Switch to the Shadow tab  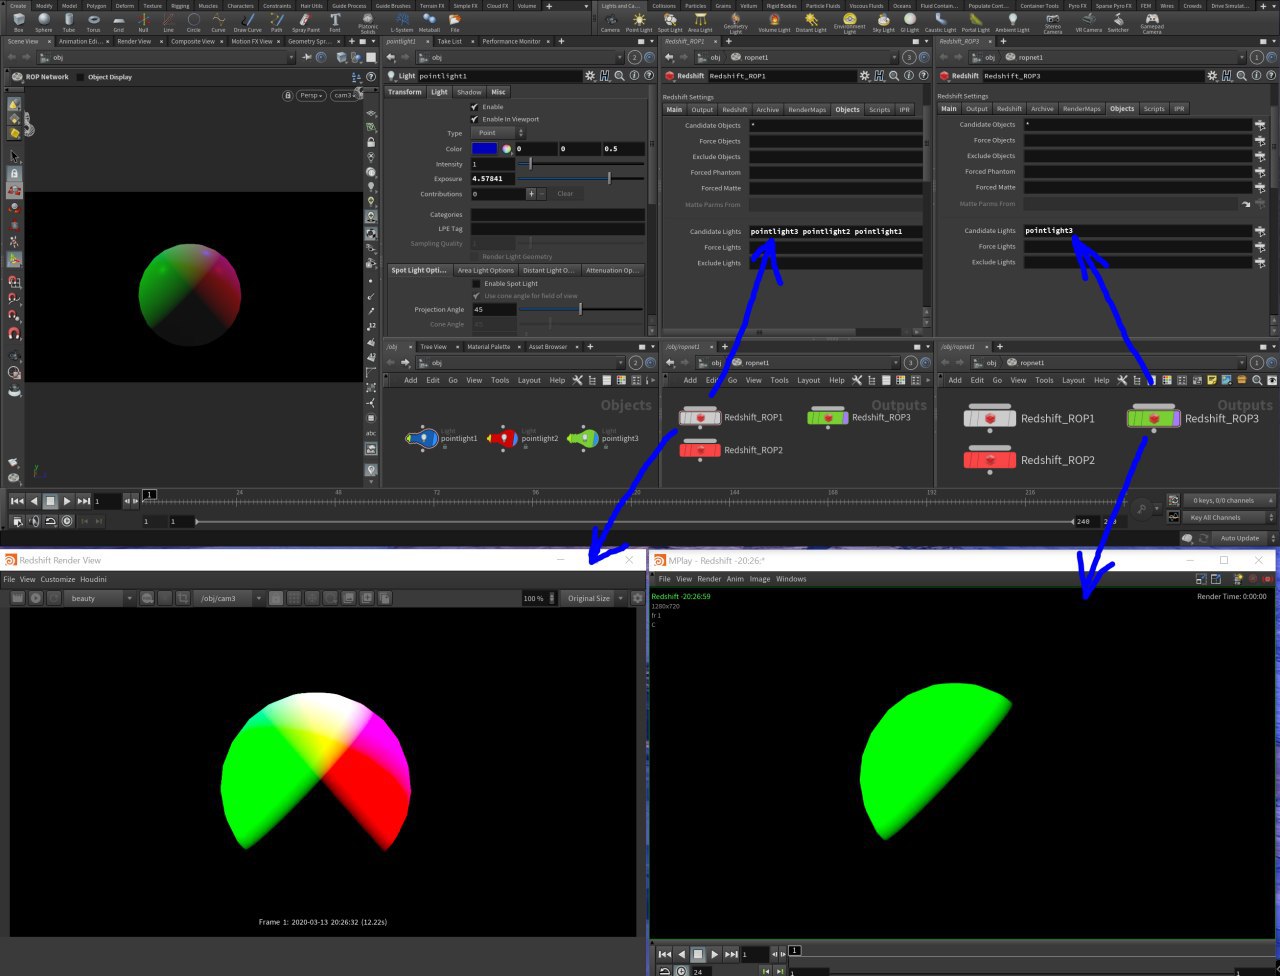(x=469, y=92)
